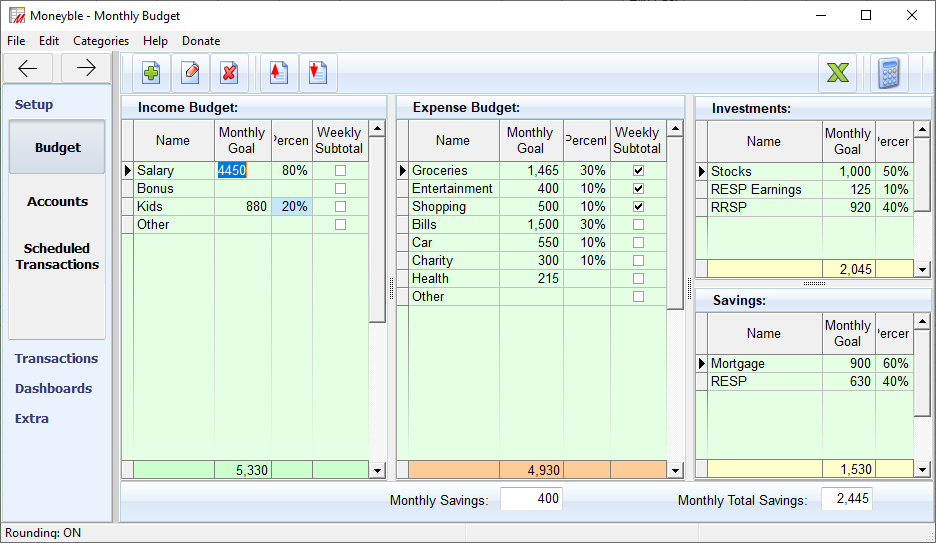Click the Rounding: ON status bar text
The width and height of the screenshot is (936, 543).
coord(43,533)
